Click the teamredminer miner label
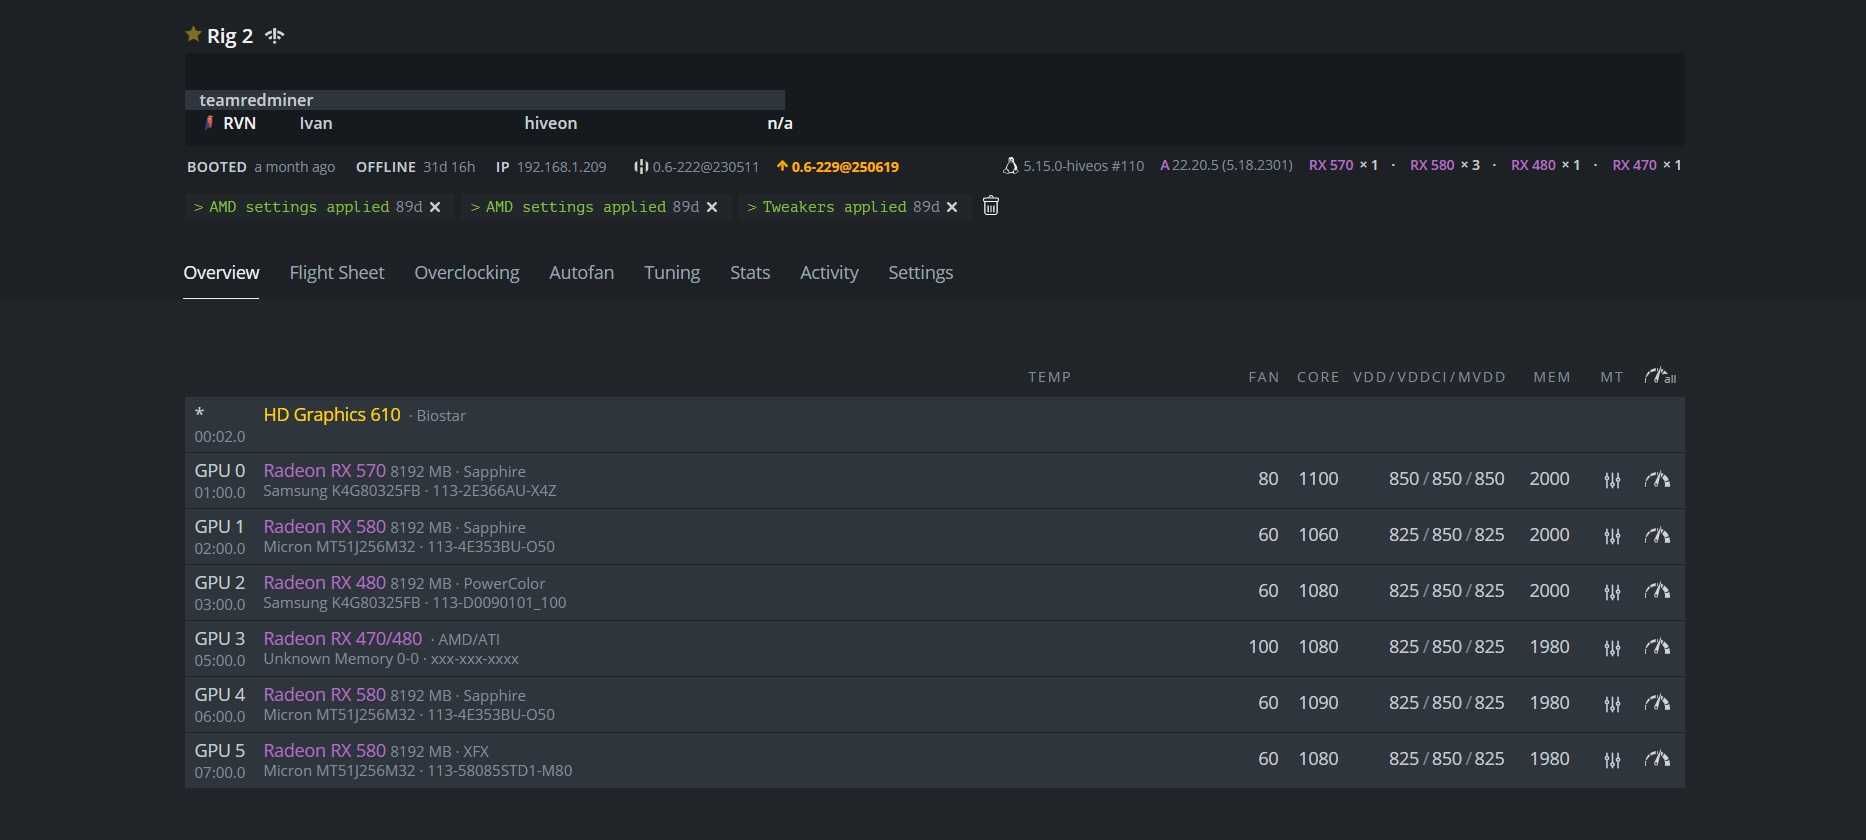 coord(256,100)
